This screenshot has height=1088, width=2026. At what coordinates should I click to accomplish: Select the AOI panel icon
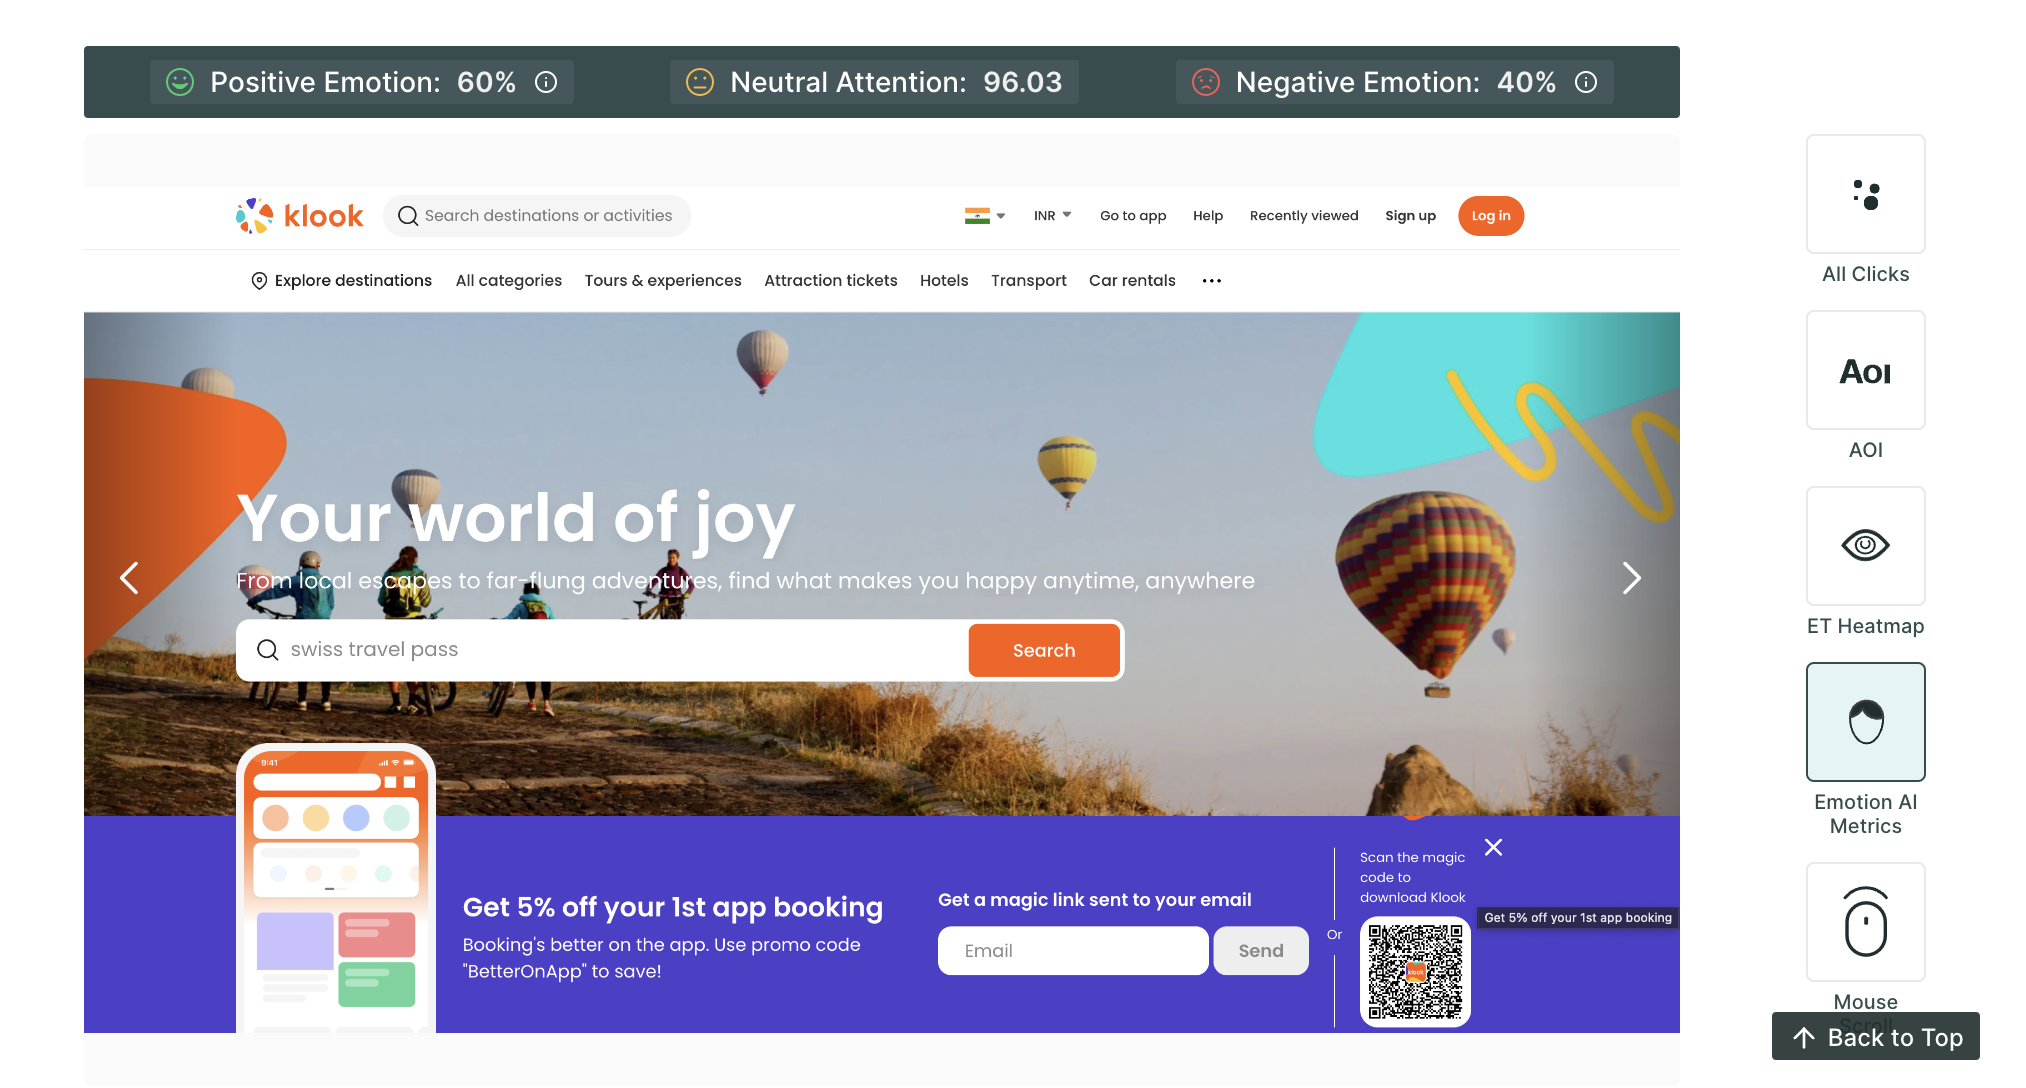click(x=1865, y=370)
